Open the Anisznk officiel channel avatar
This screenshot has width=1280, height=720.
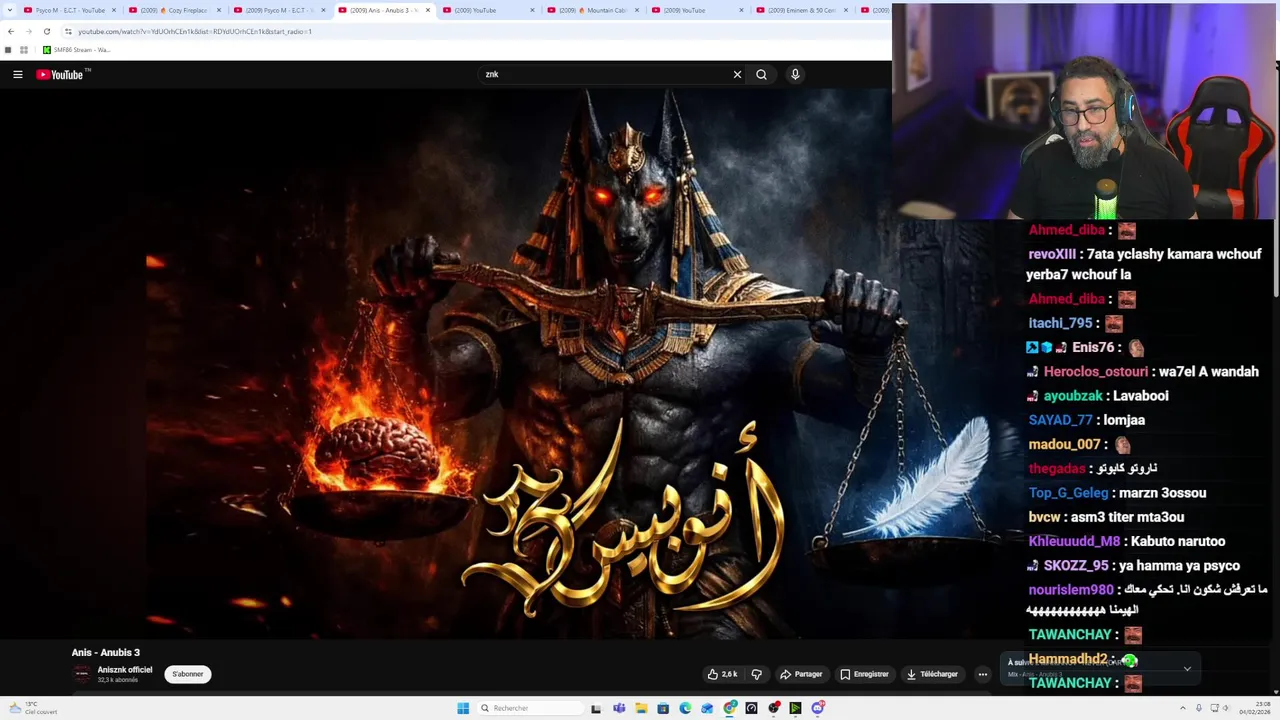(x=82, y=674)
